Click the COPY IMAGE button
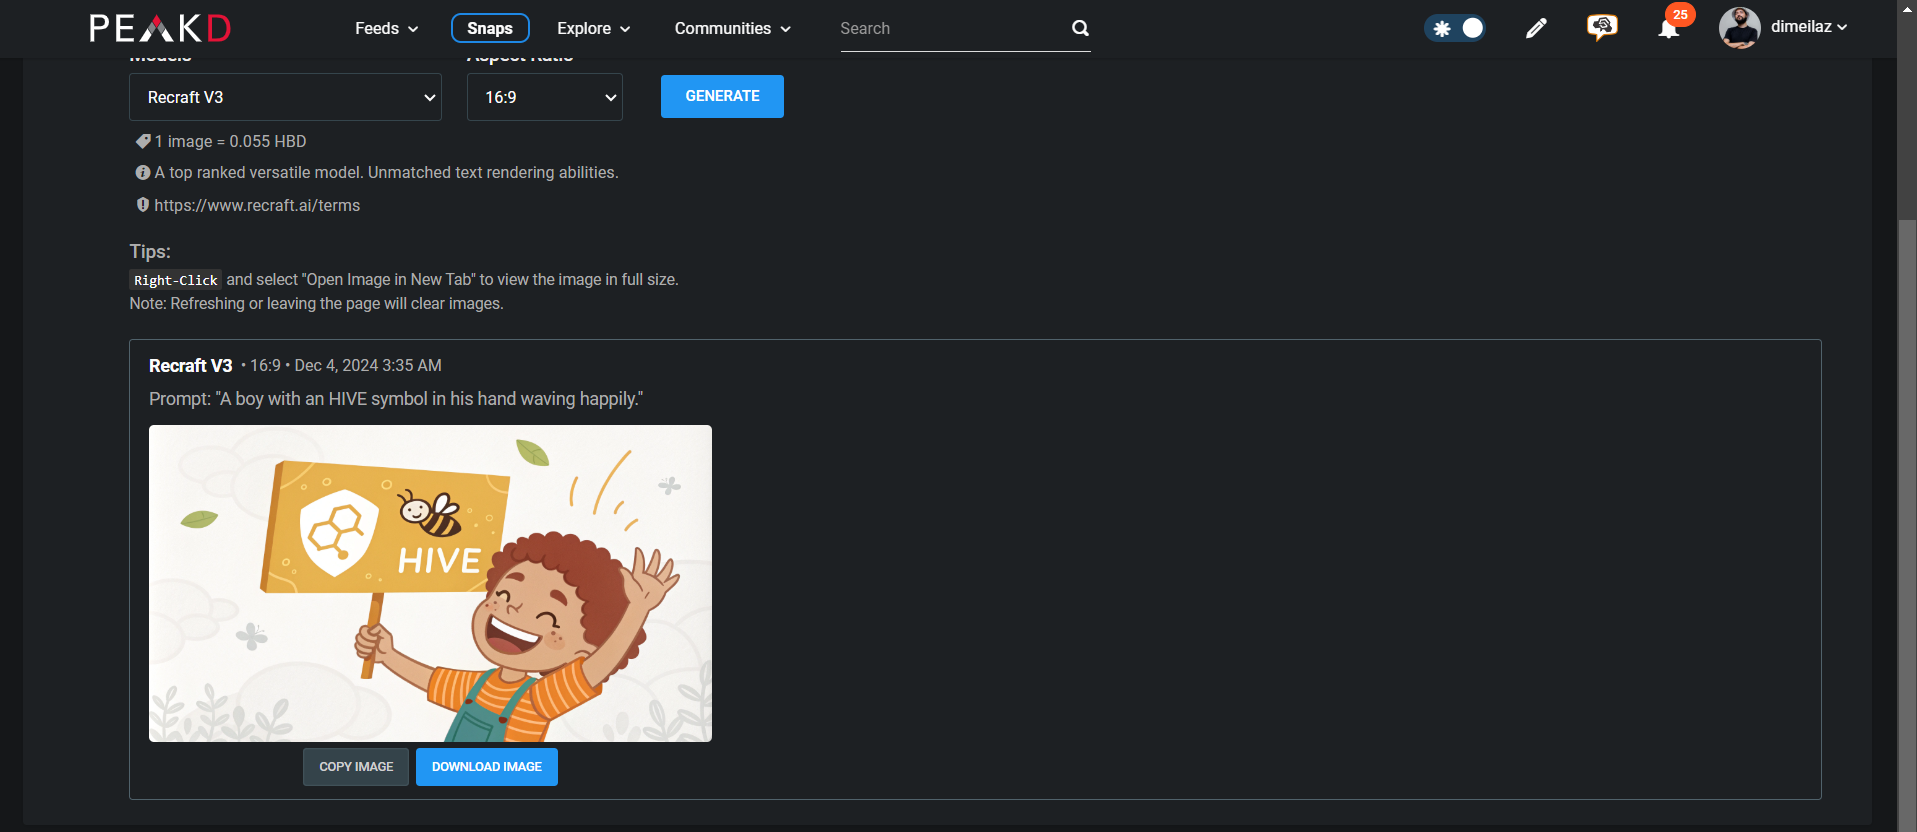 (356, 767)
